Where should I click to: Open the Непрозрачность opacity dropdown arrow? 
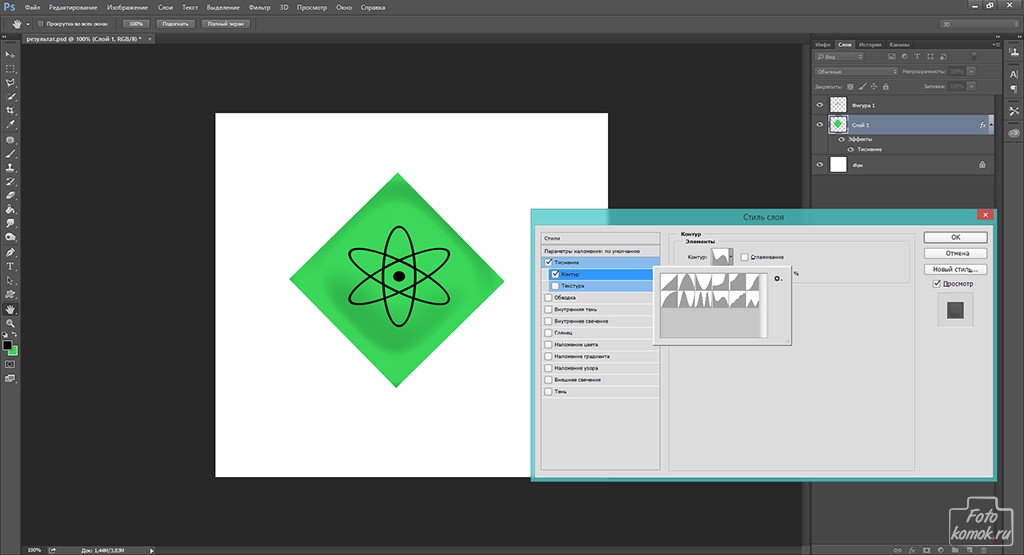972,71
